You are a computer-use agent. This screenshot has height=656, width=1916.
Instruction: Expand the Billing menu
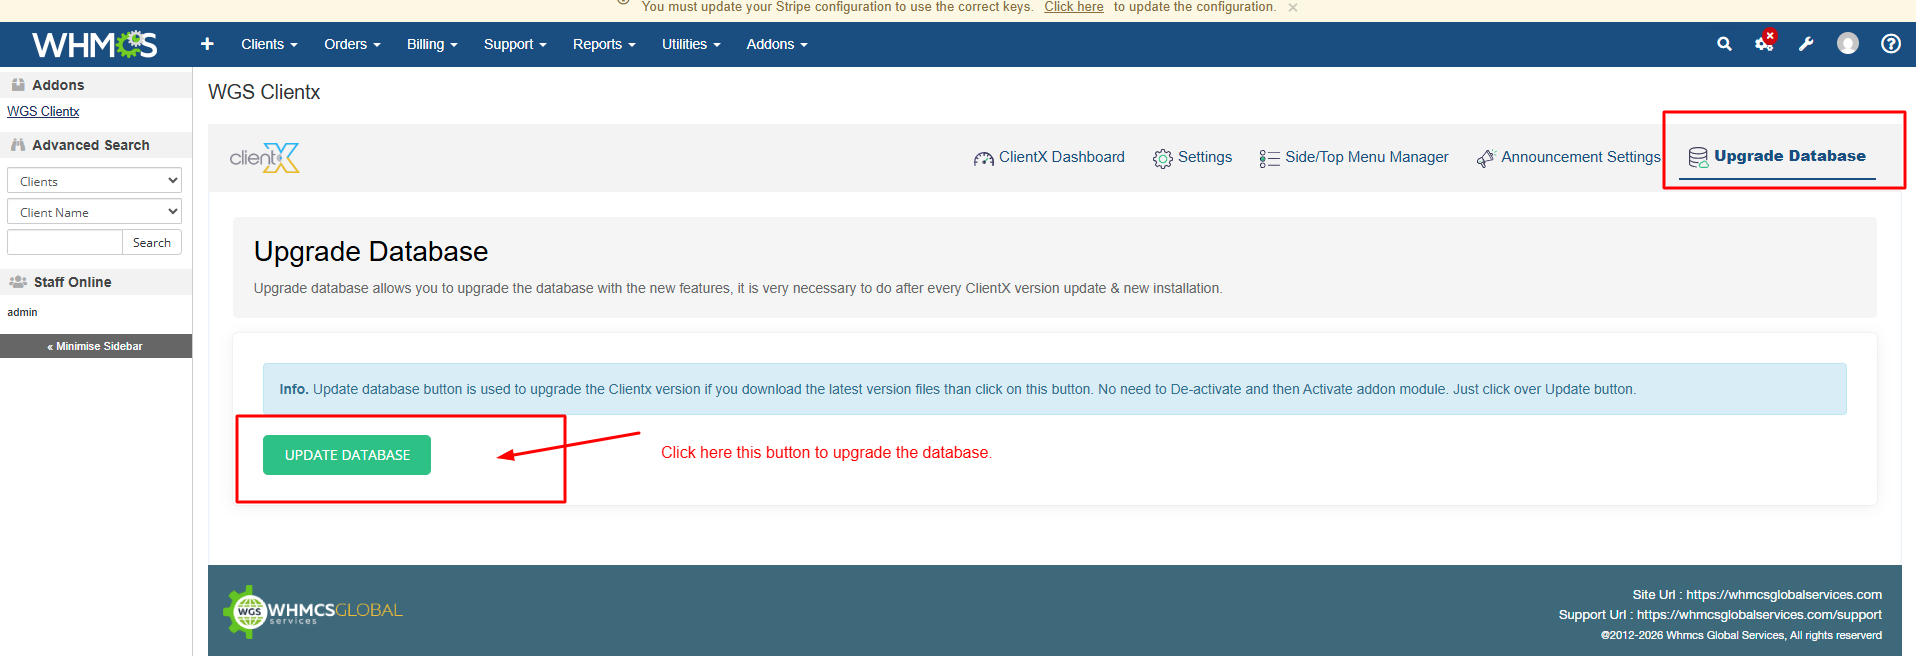click(432, 44)
